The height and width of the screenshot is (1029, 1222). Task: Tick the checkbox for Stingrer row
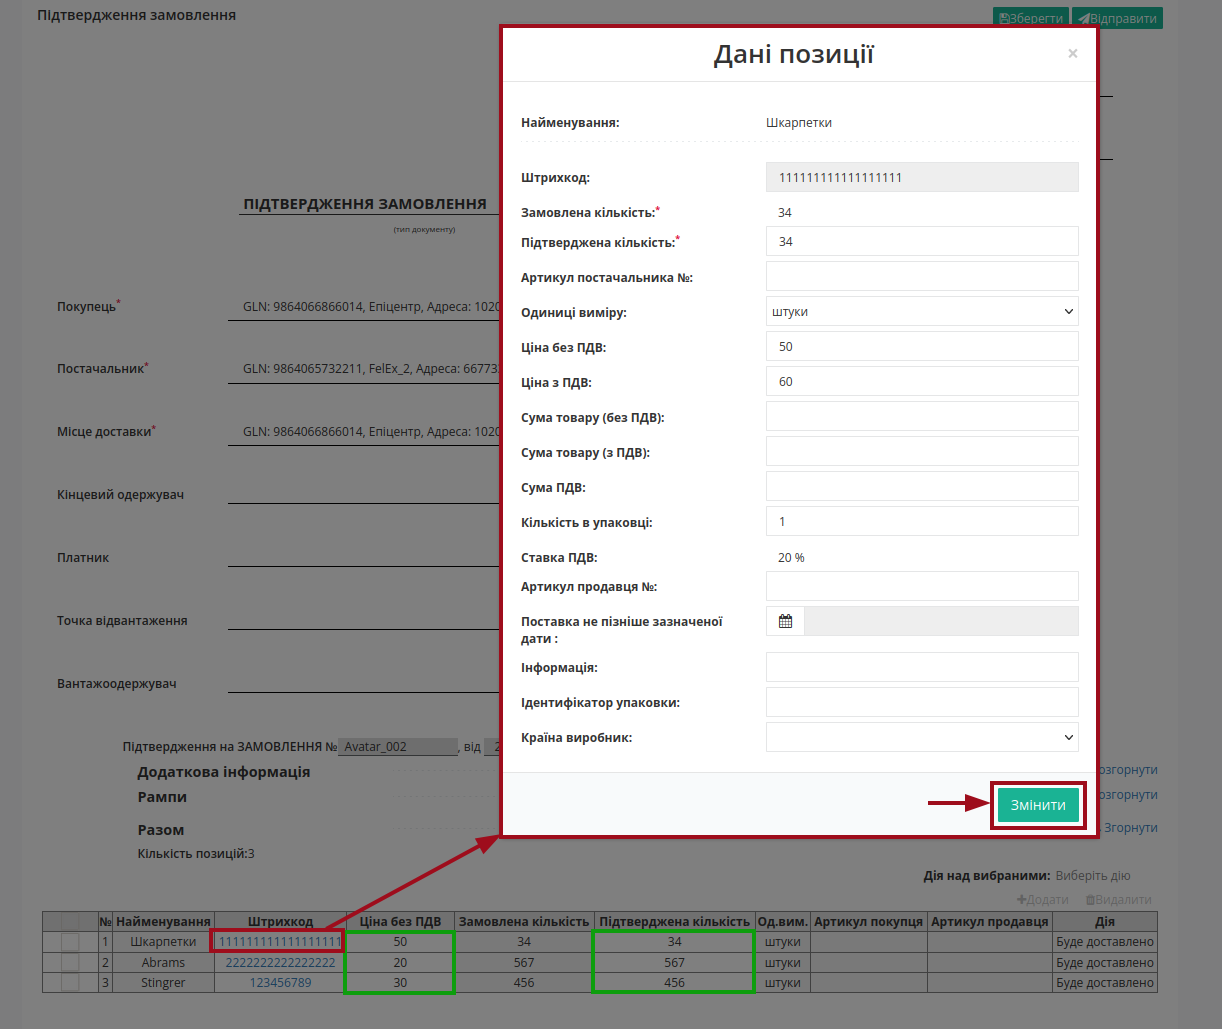coord(70,982)
